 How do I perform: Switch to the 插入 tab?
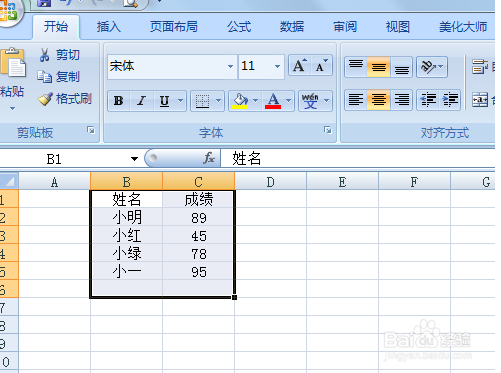109,27
